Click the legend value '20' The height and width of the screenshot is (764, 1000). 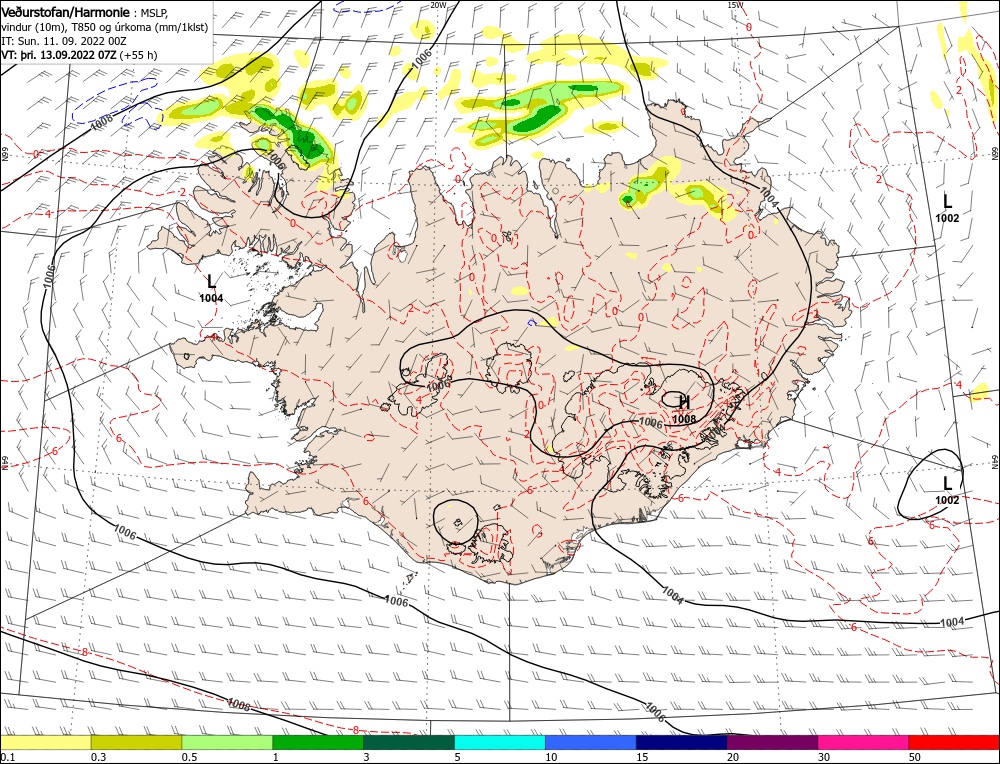click(x=733, y=757)
